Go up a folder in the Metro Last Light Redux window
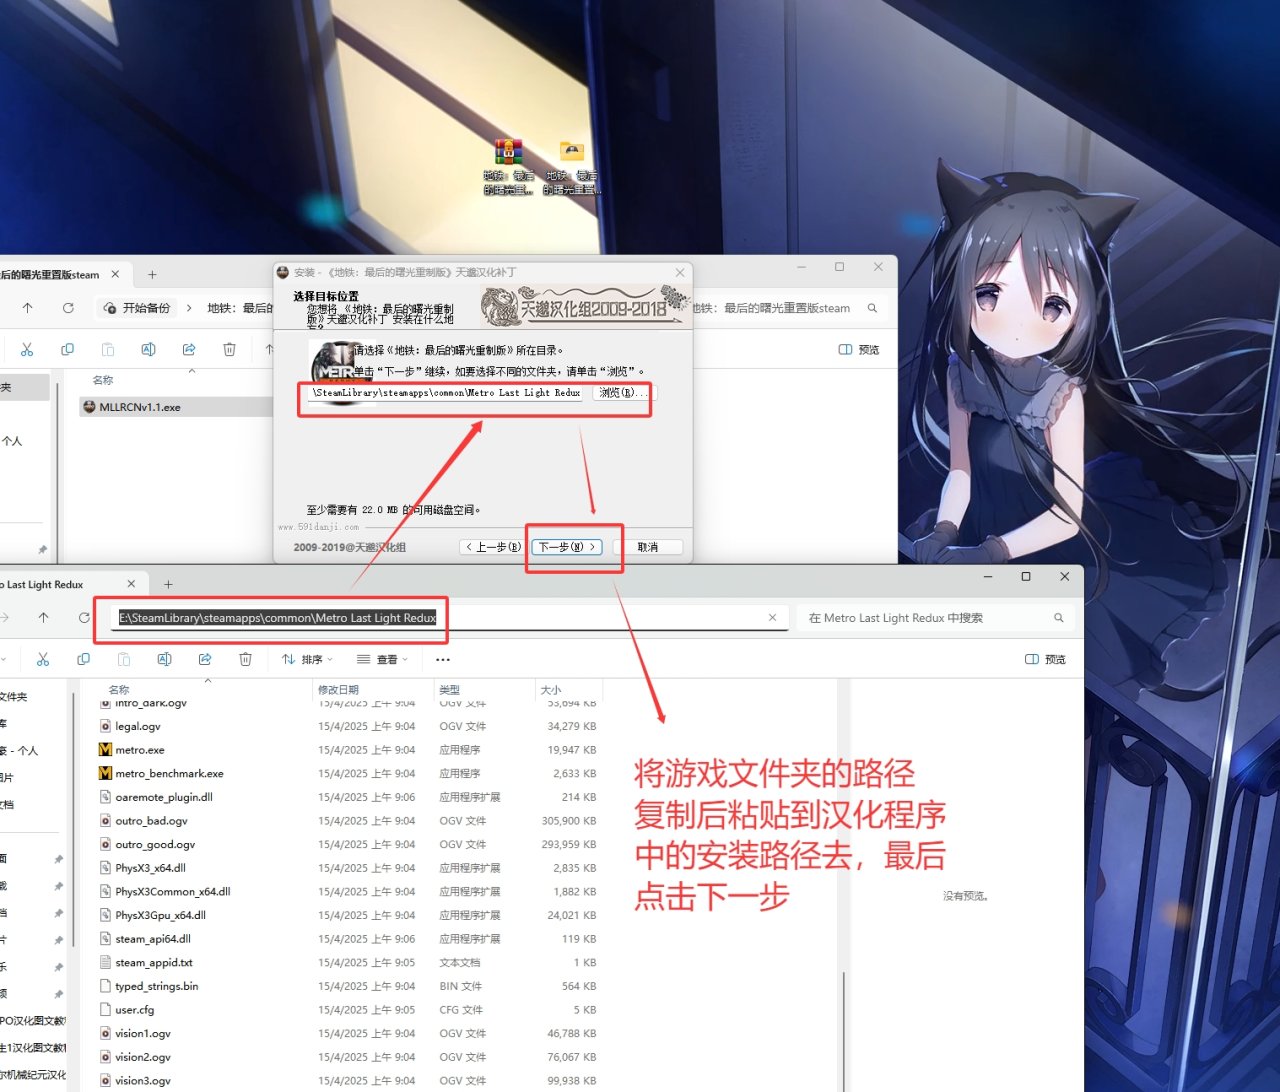Image resolution: width=1280 pixels, height=1092 pixels. point(43,618)
